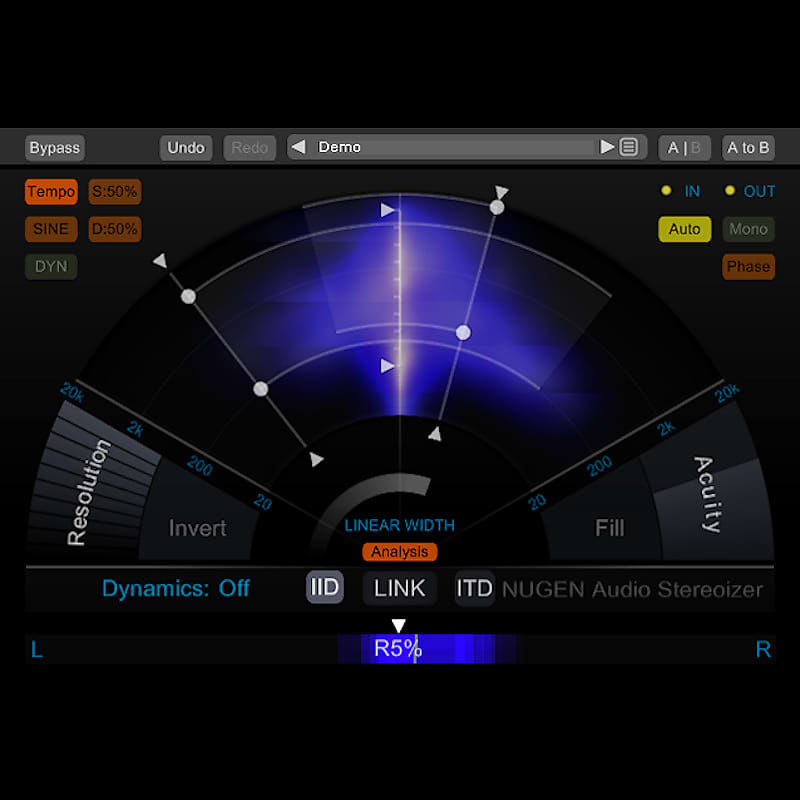Toggle the Invert function
Screen dimensions: 800x800
click(x=197, y=528)
